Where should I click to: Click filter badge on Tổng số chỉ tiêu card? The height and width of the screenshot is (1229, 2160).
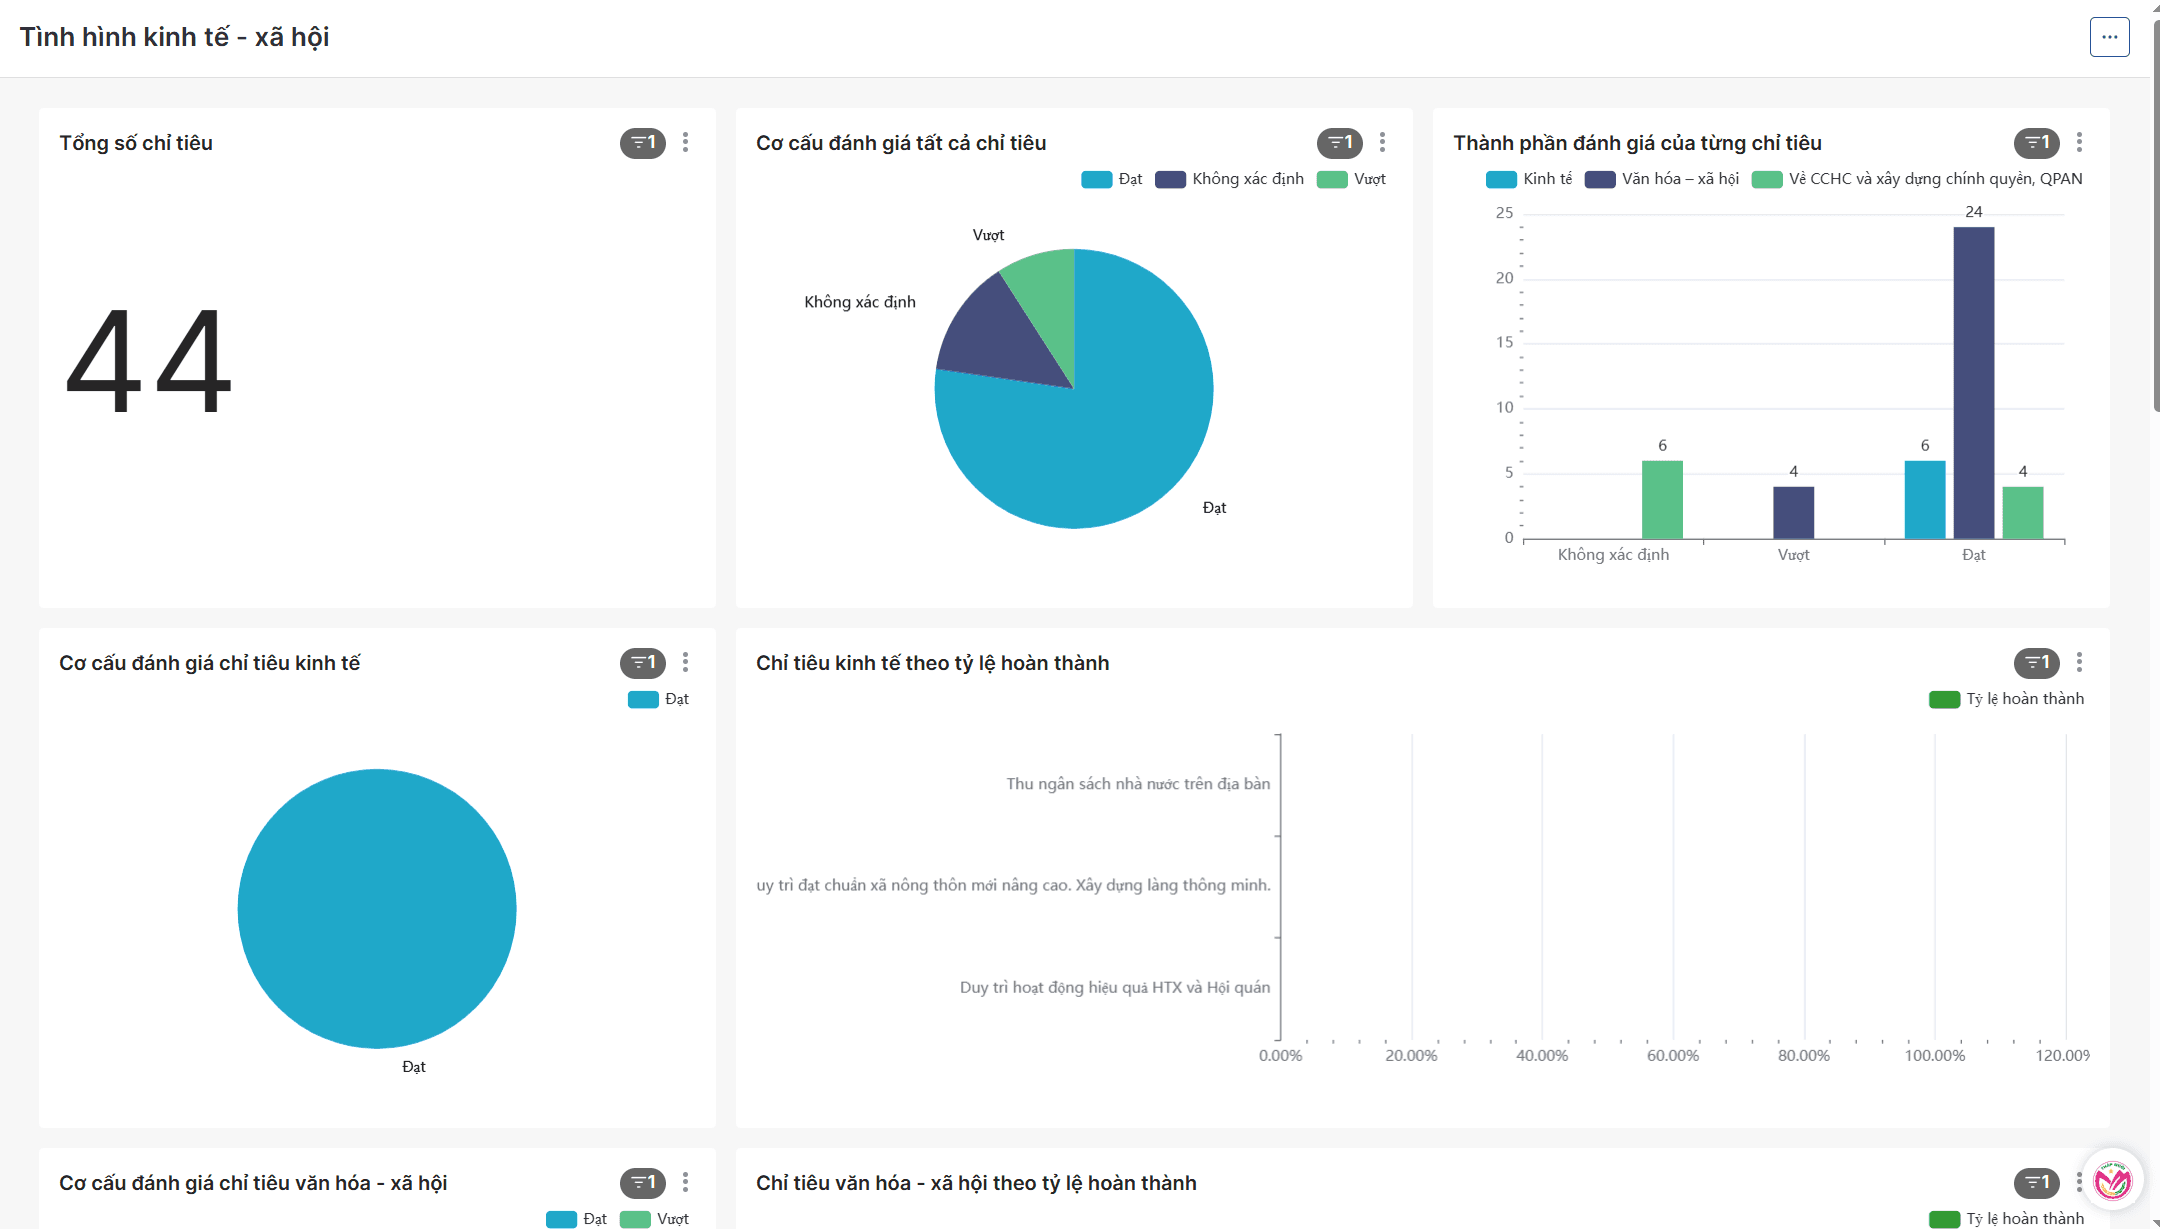(x=642, y=143)
